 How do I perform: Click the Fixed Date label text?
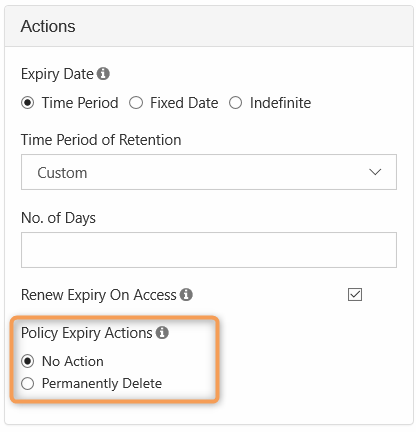click(x=184, y=103)
